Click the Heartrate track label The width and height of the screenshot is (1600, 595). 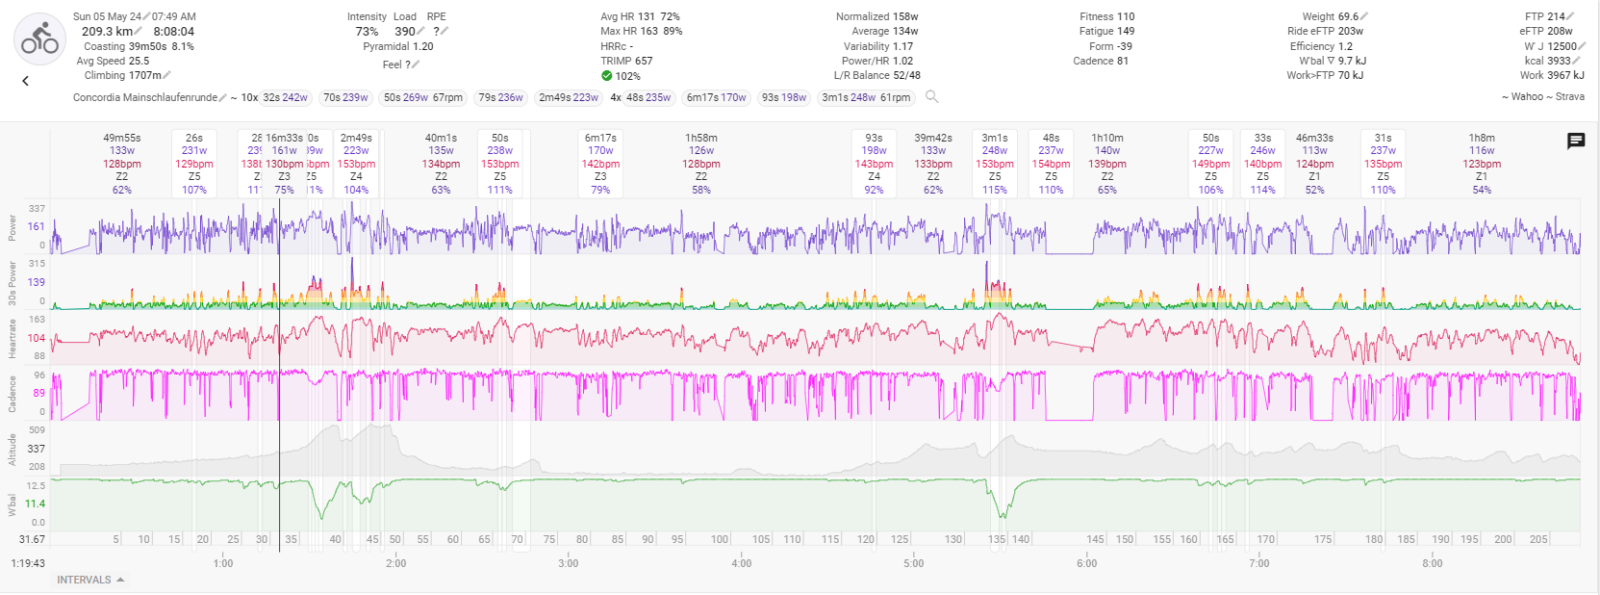12,339
